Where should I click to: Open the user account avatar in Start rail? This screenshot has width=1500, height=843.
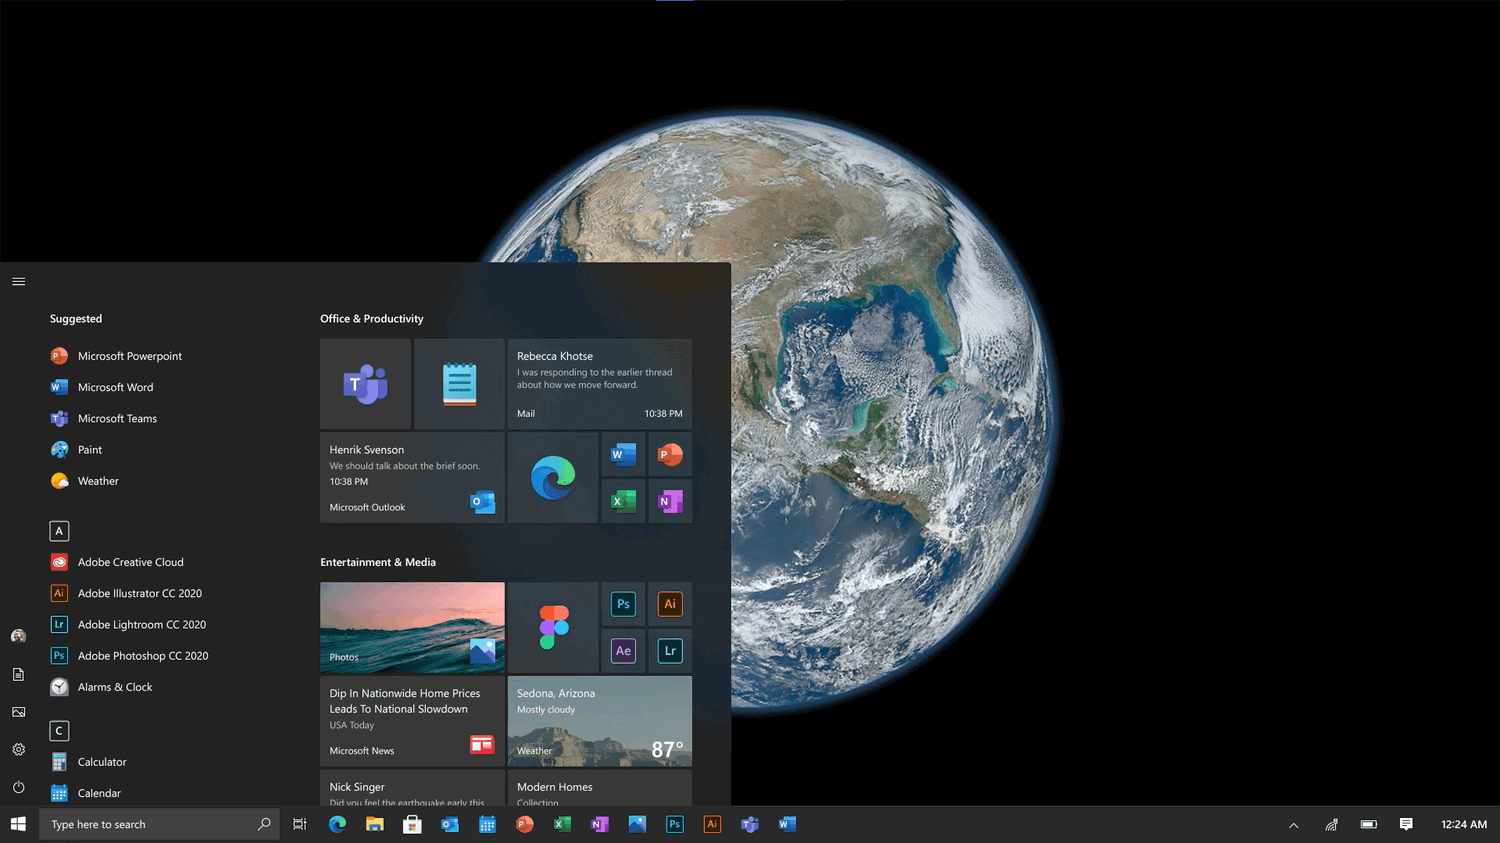click(x=18, y=636)
